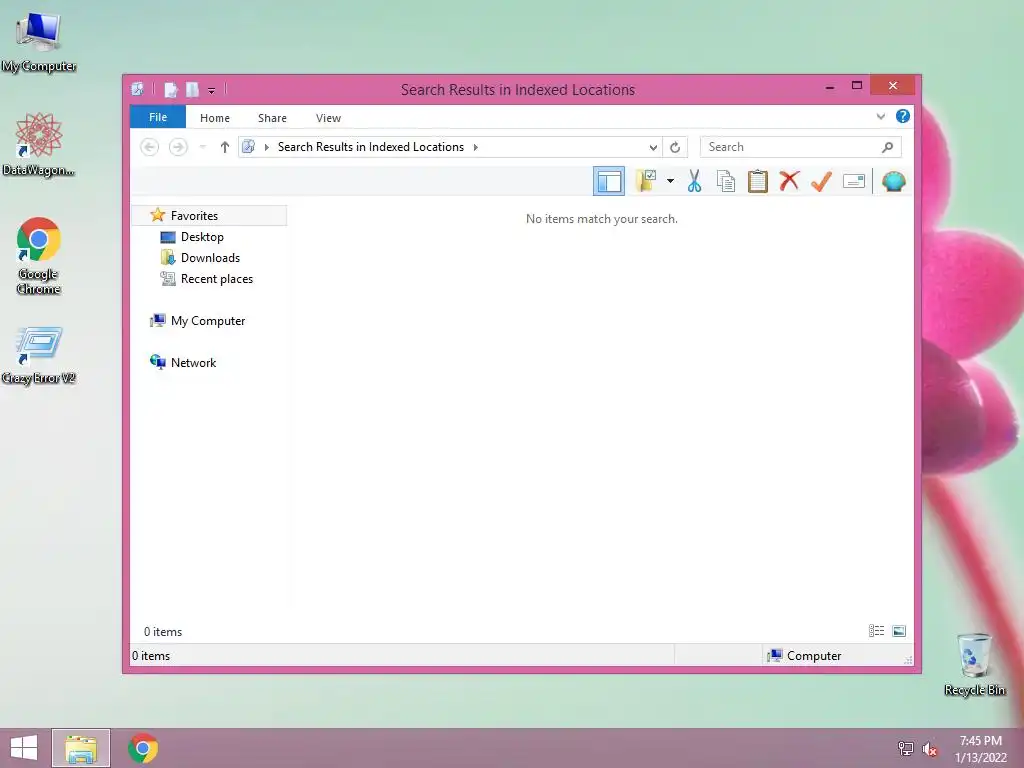Open Classic Shell settings shell icon
This screenshot has width=1024, height=768.
[x=893, y=181]
